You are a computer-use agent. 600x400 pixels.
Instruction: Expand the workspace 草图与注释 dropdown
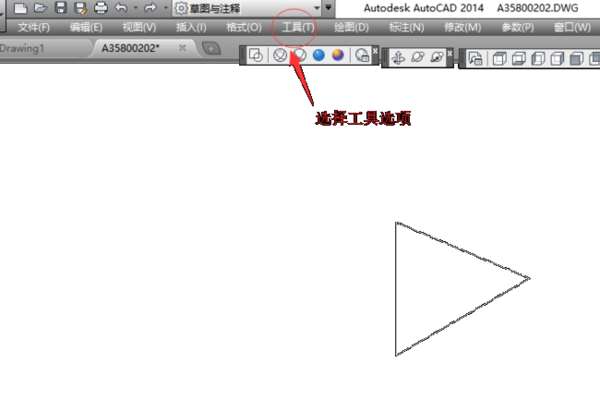[x=316, y=8]
